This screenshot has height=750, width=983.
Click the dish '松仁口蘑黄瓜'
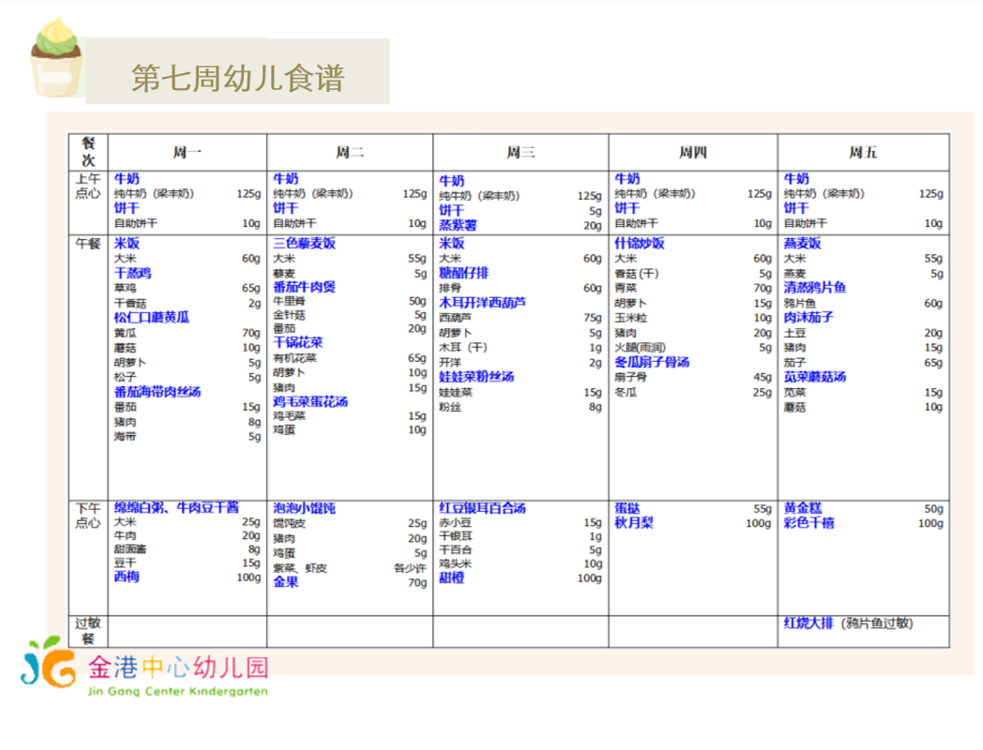tap(151, 317)
